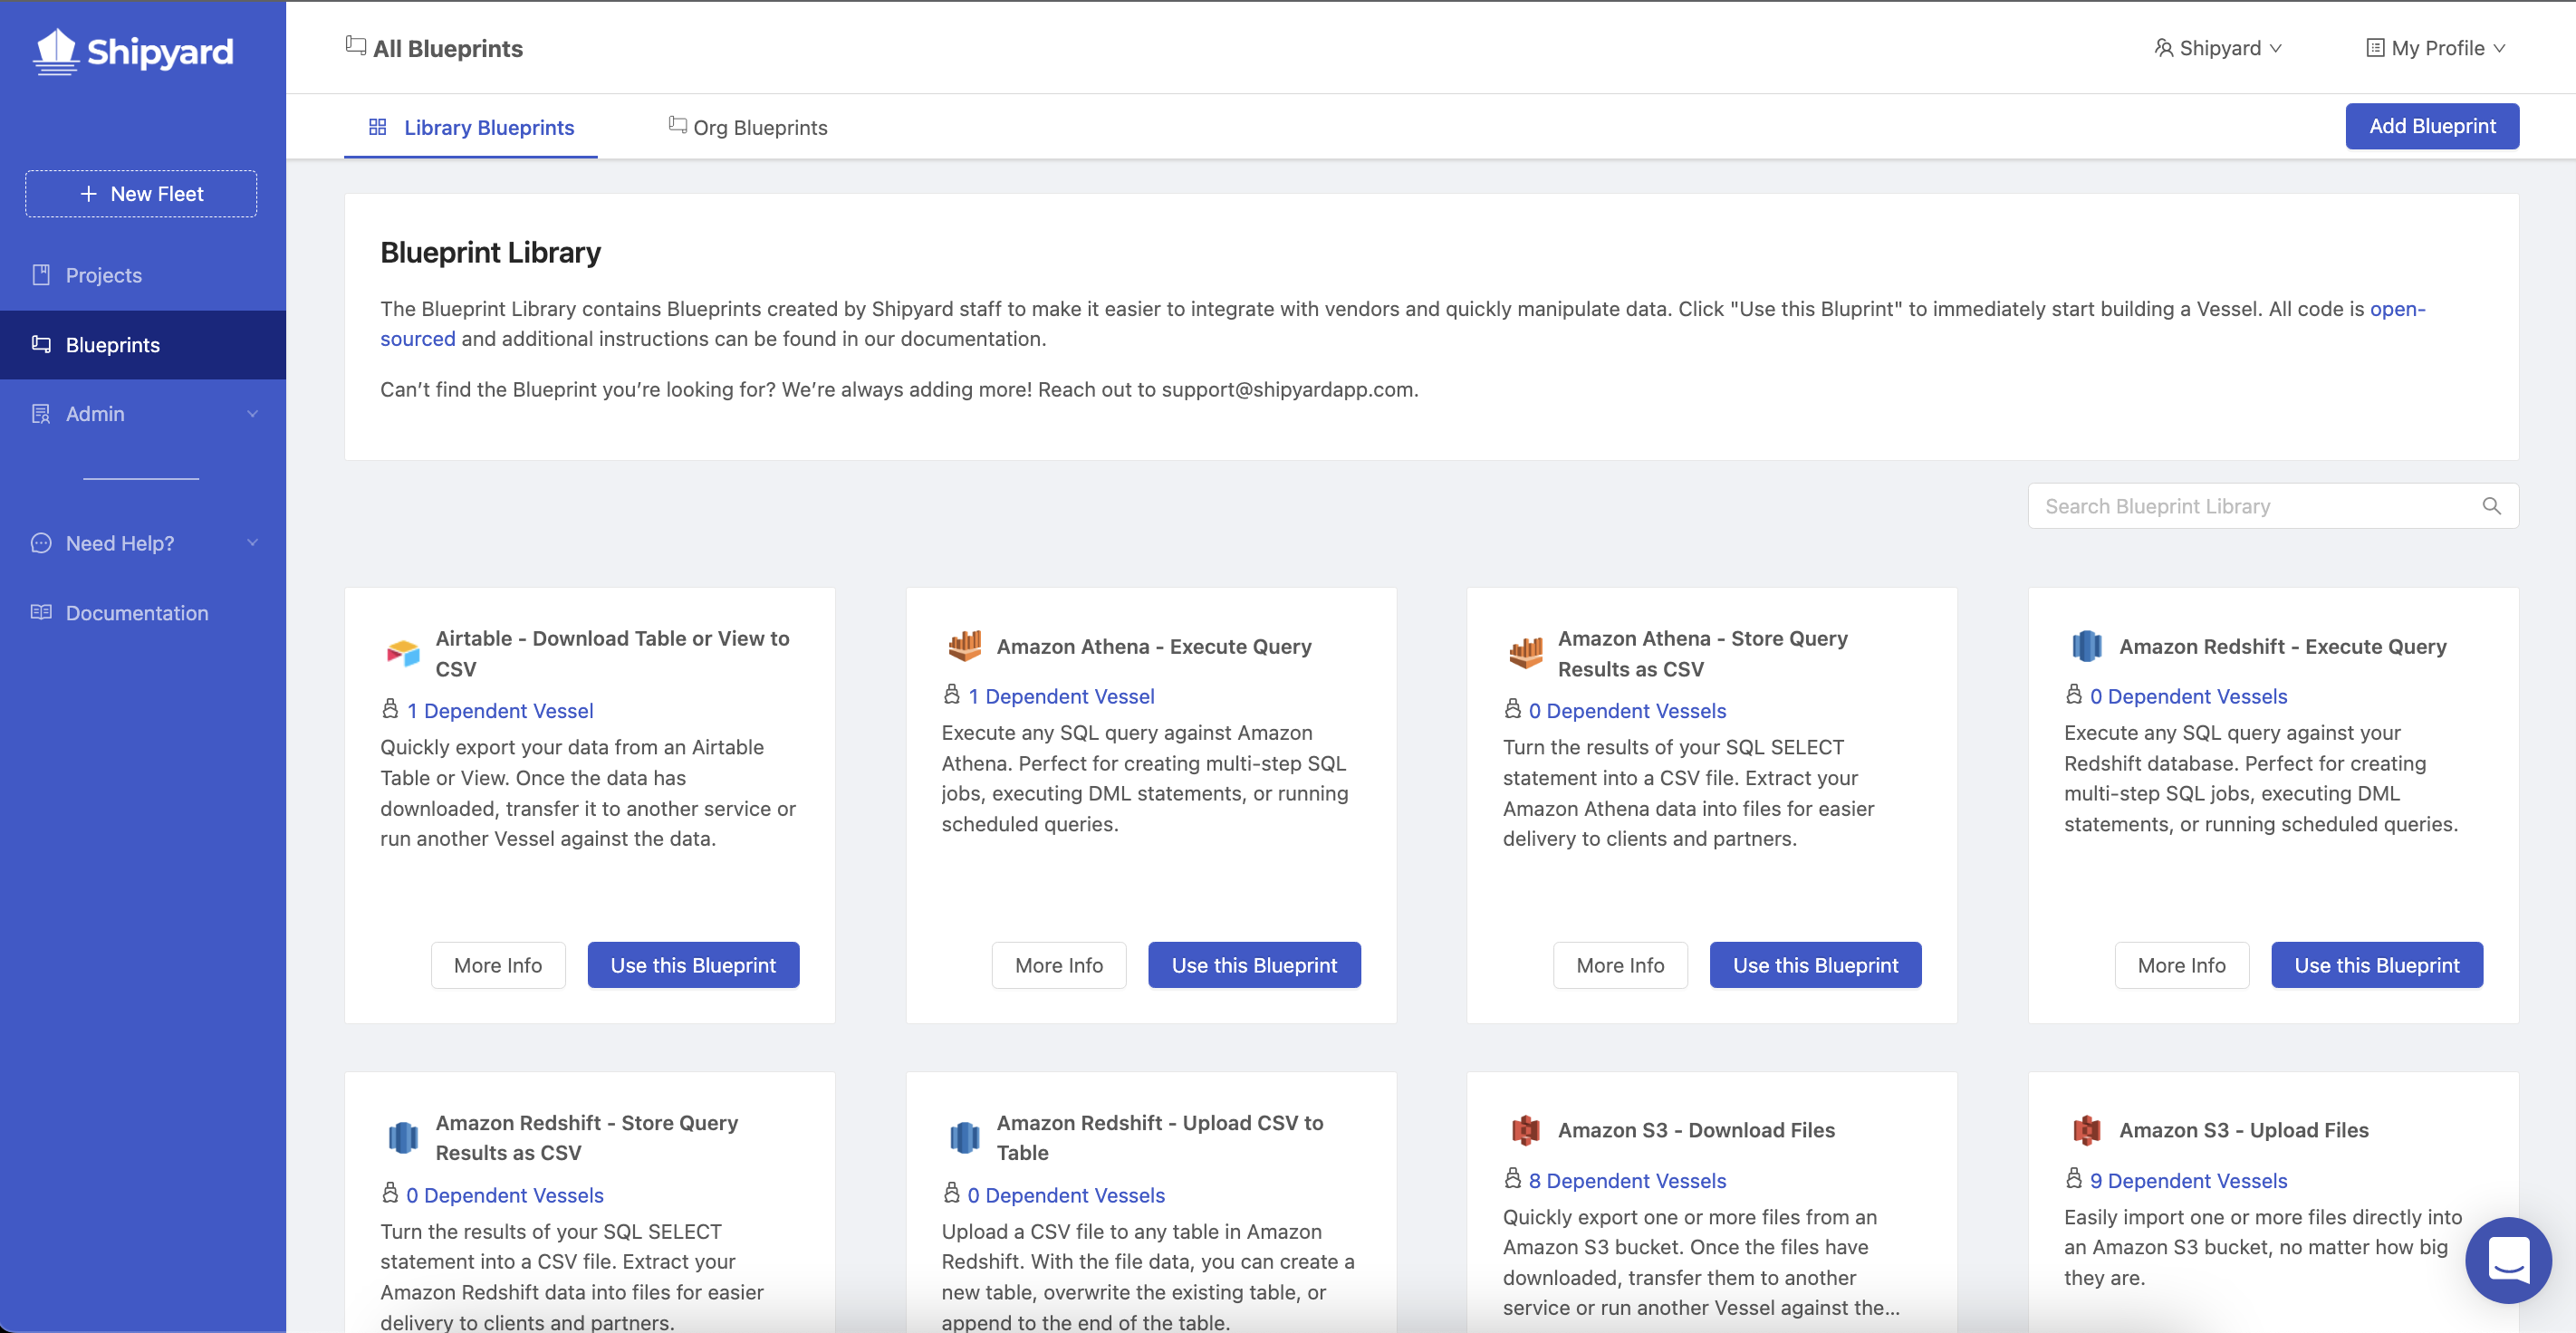
Task: Click the Airtable logo icon
Action: (403, 654)
